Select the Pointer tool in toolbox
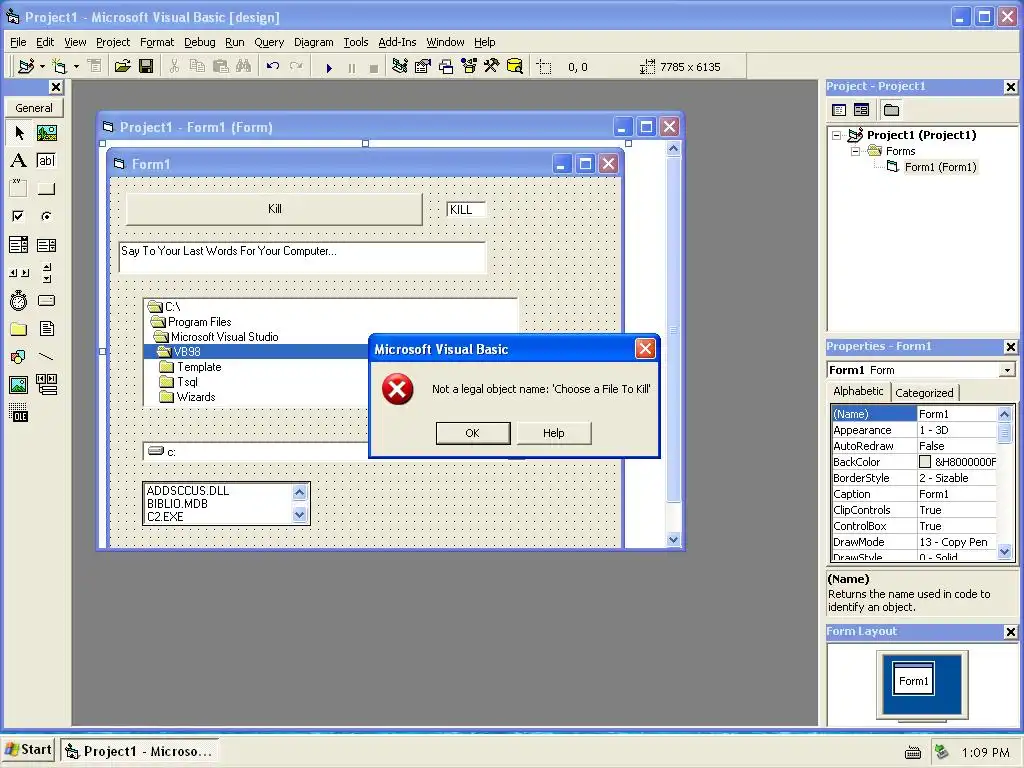 18,133
